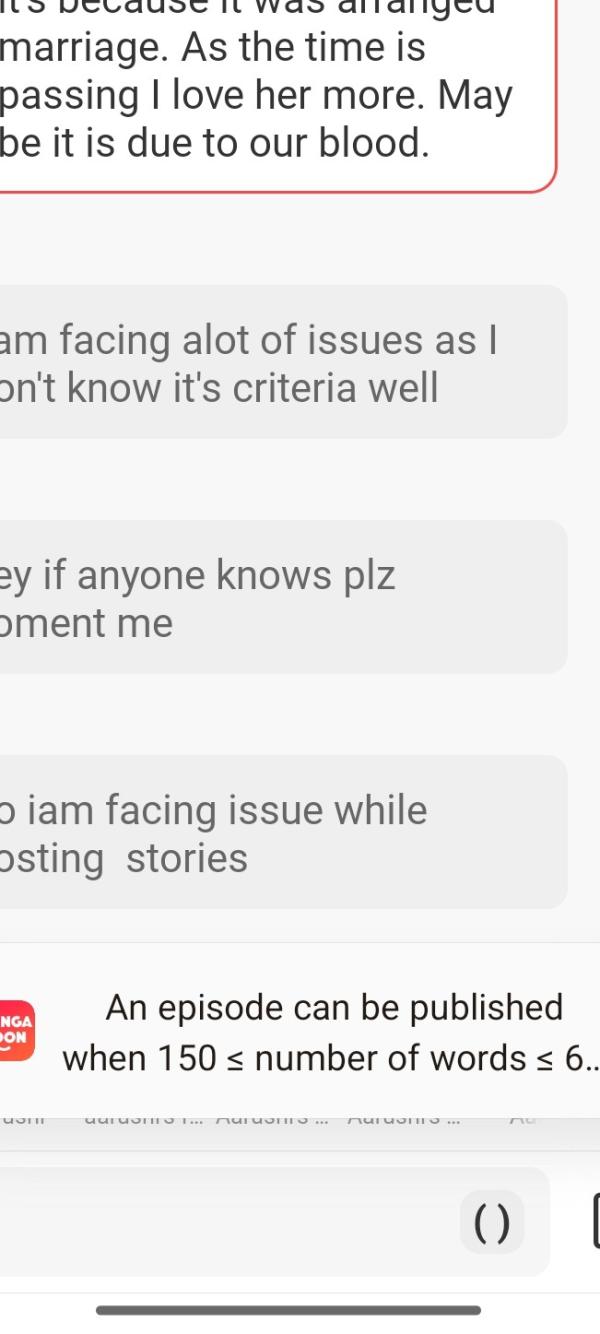Insert brackets with the ( ) button
Viewport: 600px width, 1334px height.
491,1222
